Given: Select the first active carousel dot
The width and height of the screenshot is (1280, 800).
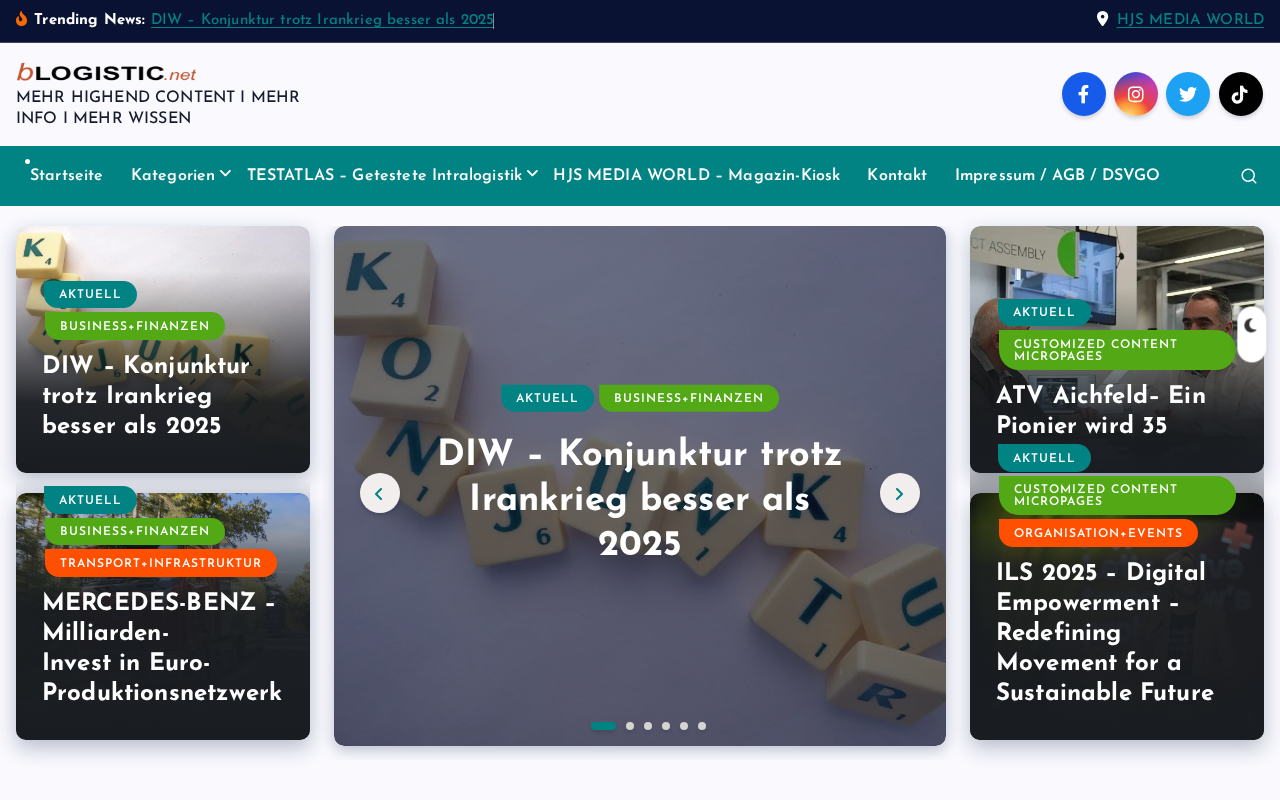Looking at the screenshot, I should tap(603, 726).
